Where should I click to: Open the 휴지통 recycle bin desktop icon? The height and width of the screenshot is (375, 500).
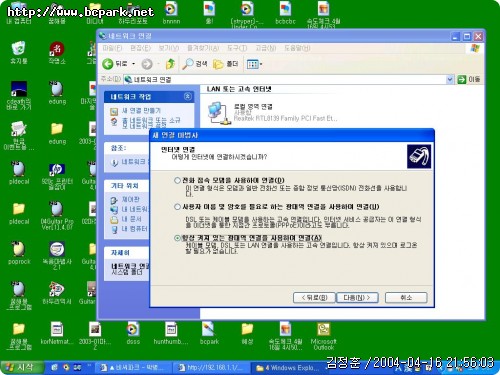[x=19, y=52]
